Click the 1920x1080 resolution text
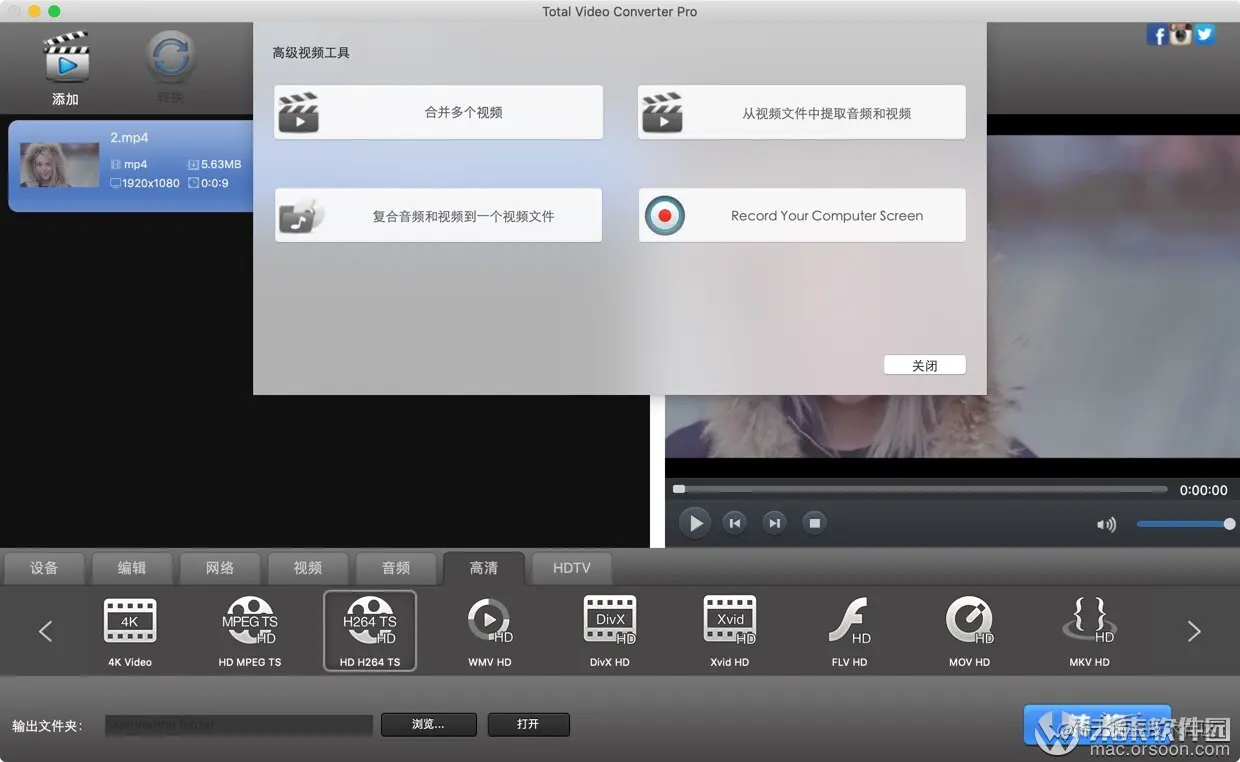The width and height of the screenshot is (1240, 762). pos(150,183)
